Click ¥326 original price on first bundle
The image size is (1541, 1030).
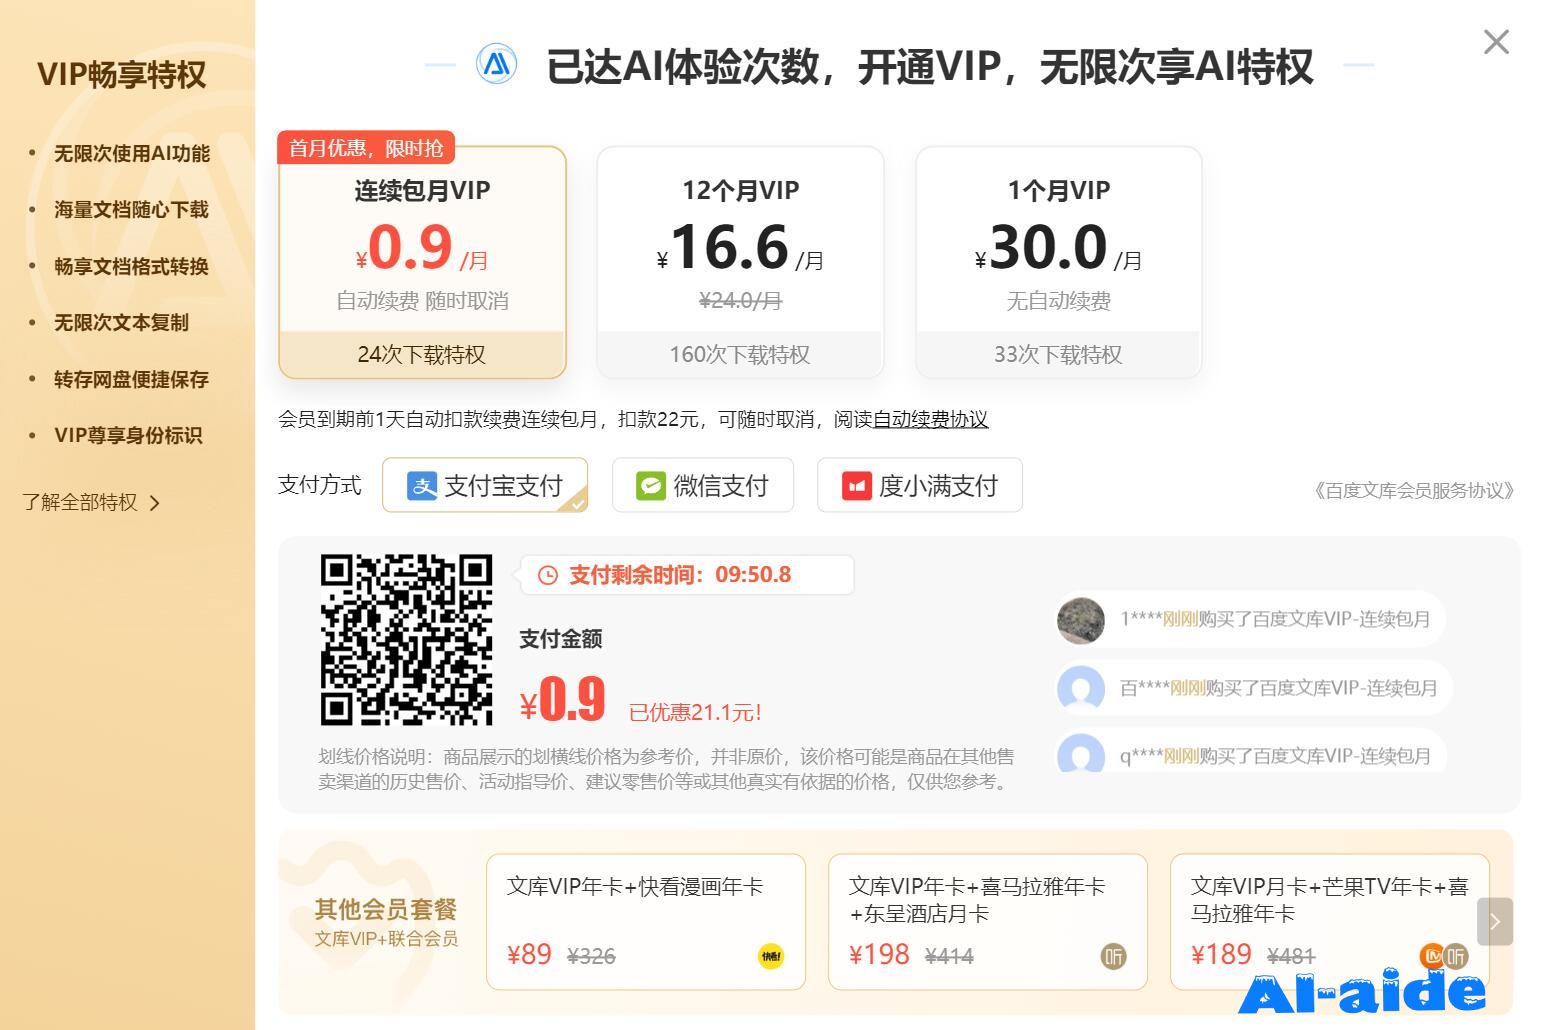(x=591, y=956)
